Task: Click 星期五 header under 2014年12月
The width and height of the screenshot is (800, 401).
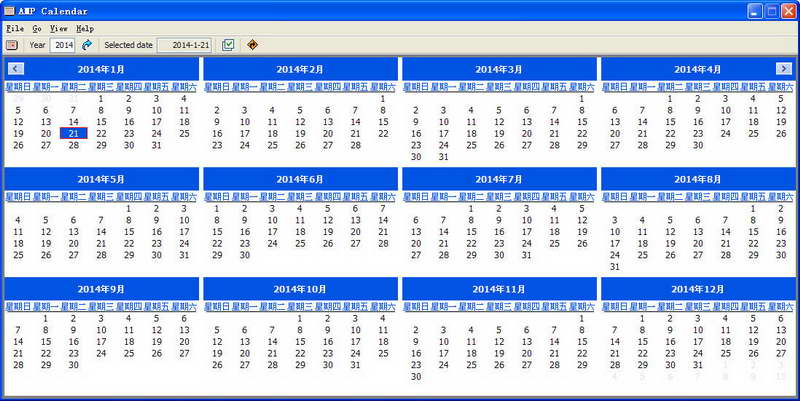Action: (753, 307)
